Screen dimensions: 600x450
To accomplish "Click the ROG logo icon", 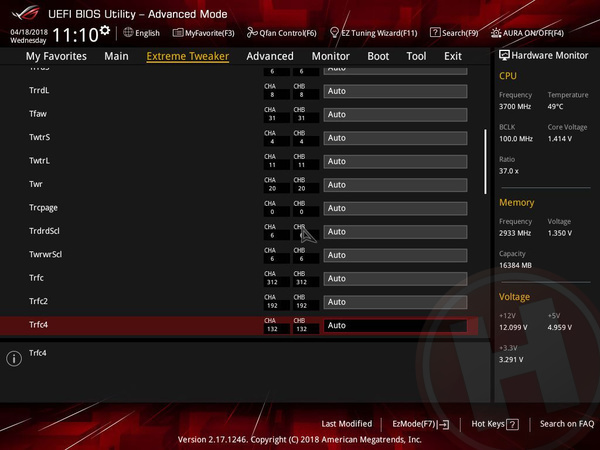I will pyautogui.click(x=26, y=13).
